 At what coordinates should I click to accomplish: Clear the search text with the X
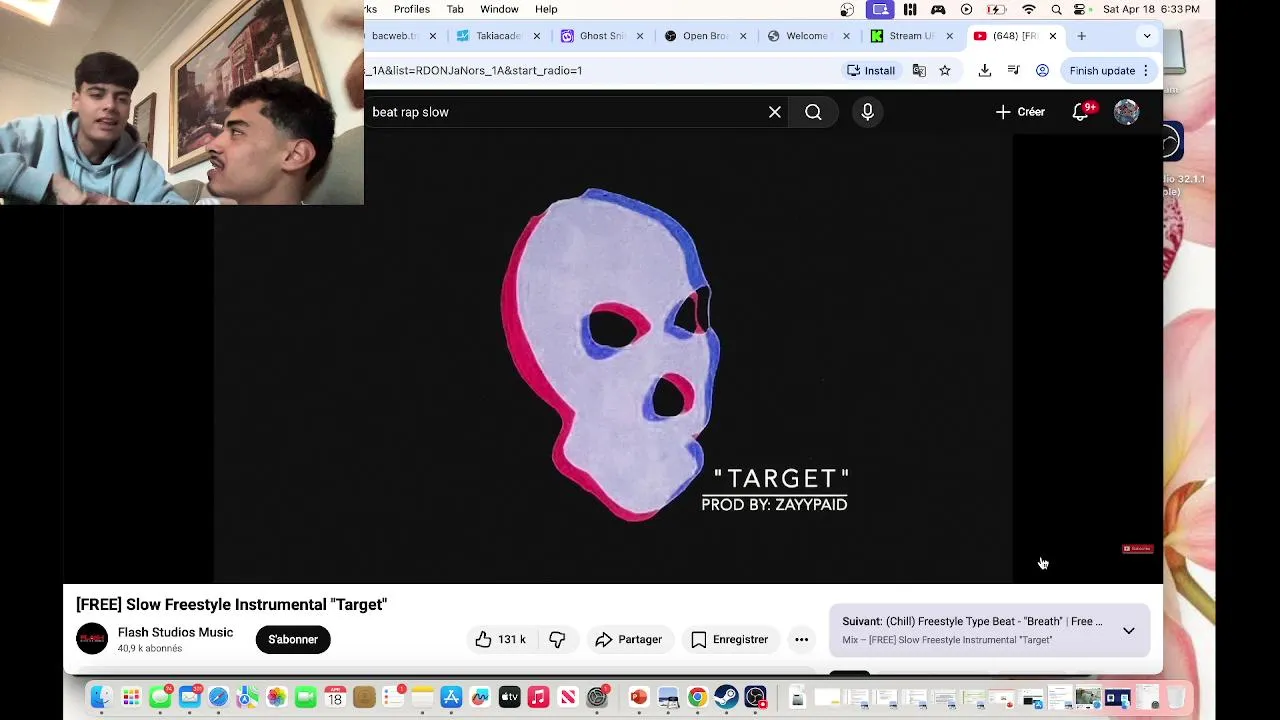tap(775, 112)
